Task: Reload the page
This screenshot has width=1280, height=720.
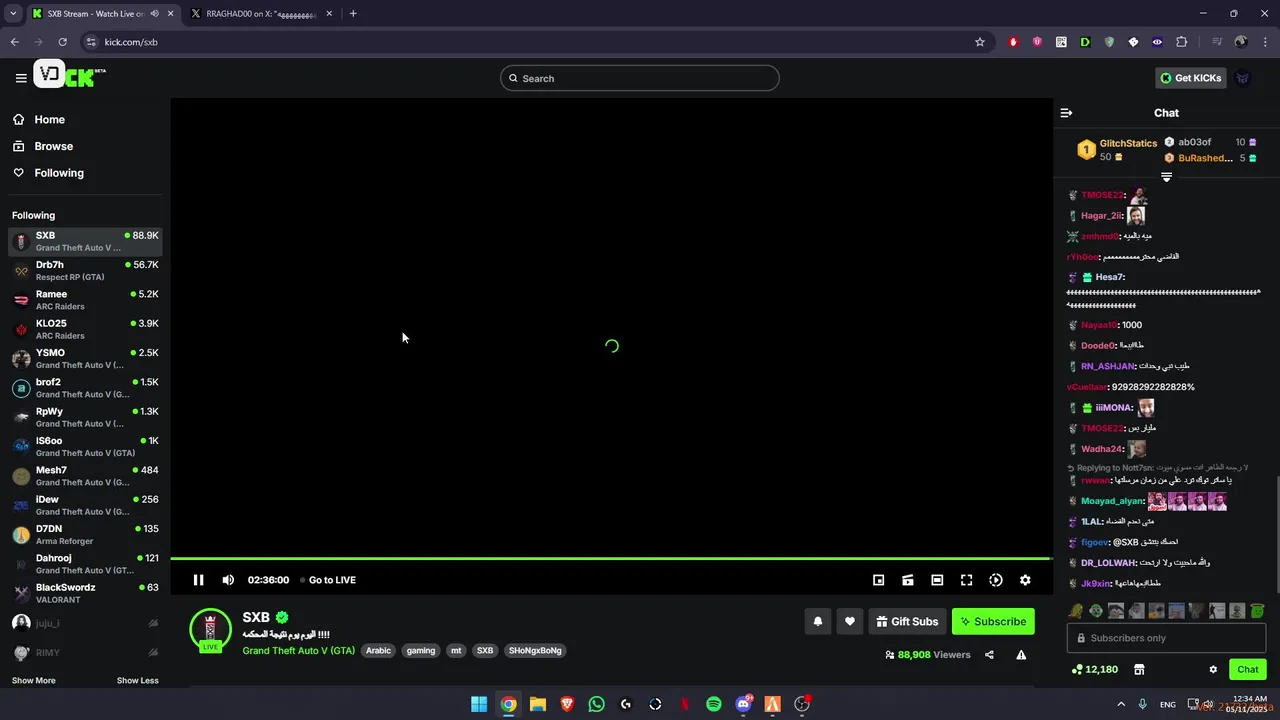Action: click(62, 42)
